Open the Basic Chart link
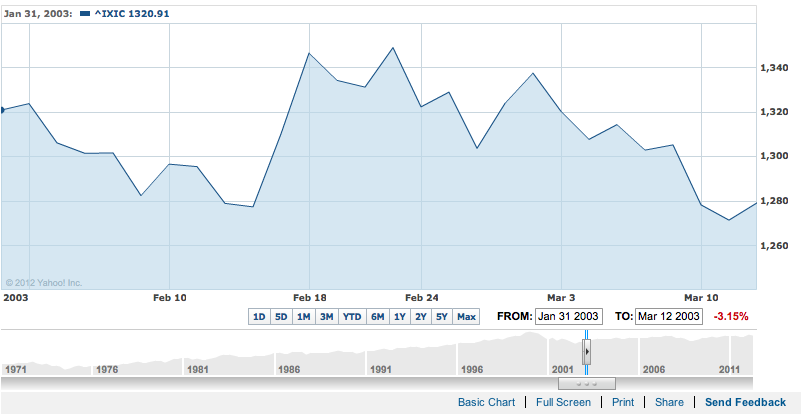Image resolution: width=806 pixels, height=417 pixels. [x=486, y=402]
